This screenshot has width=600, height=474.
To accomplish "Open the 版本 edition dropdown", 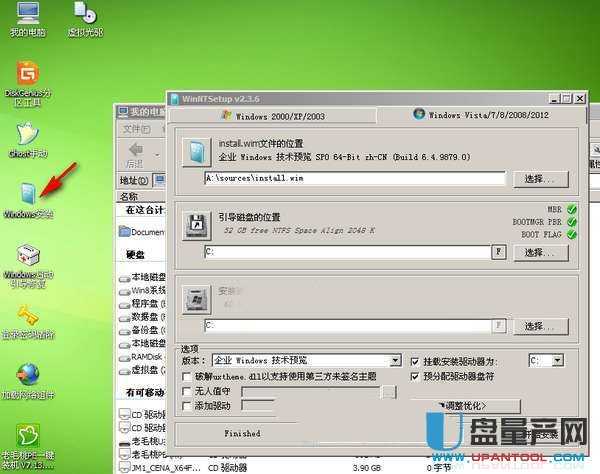I will pyautogui.click(x=394, y=360).
